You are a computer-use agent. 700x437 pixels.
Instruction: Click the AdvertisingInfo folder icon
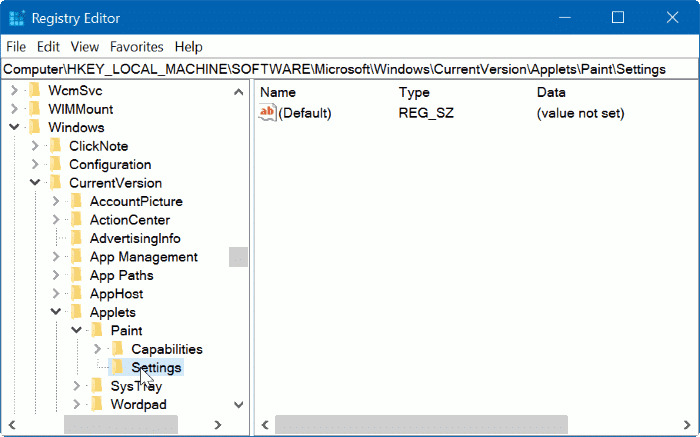[x=76, y=238]
